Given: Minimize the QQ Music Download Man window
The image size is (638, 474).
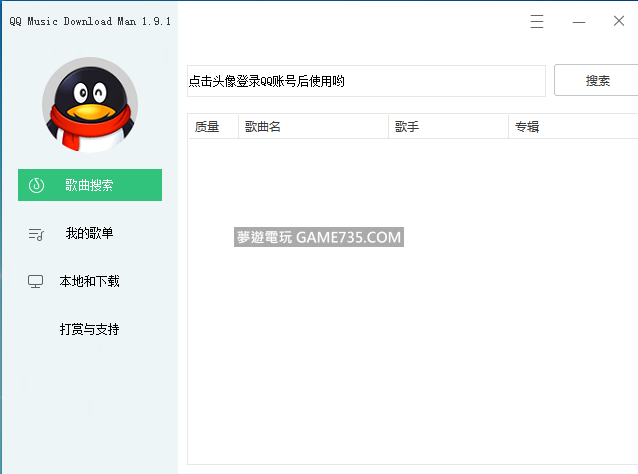Looking at the screenshot, I should coord(578,21).
